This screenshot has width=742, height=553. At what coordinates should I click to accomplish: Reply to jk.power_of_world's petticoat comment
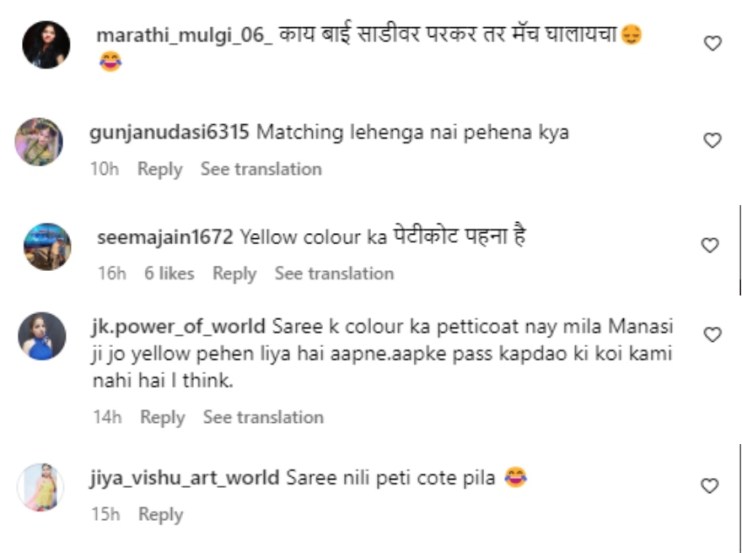tap(162, 417)
